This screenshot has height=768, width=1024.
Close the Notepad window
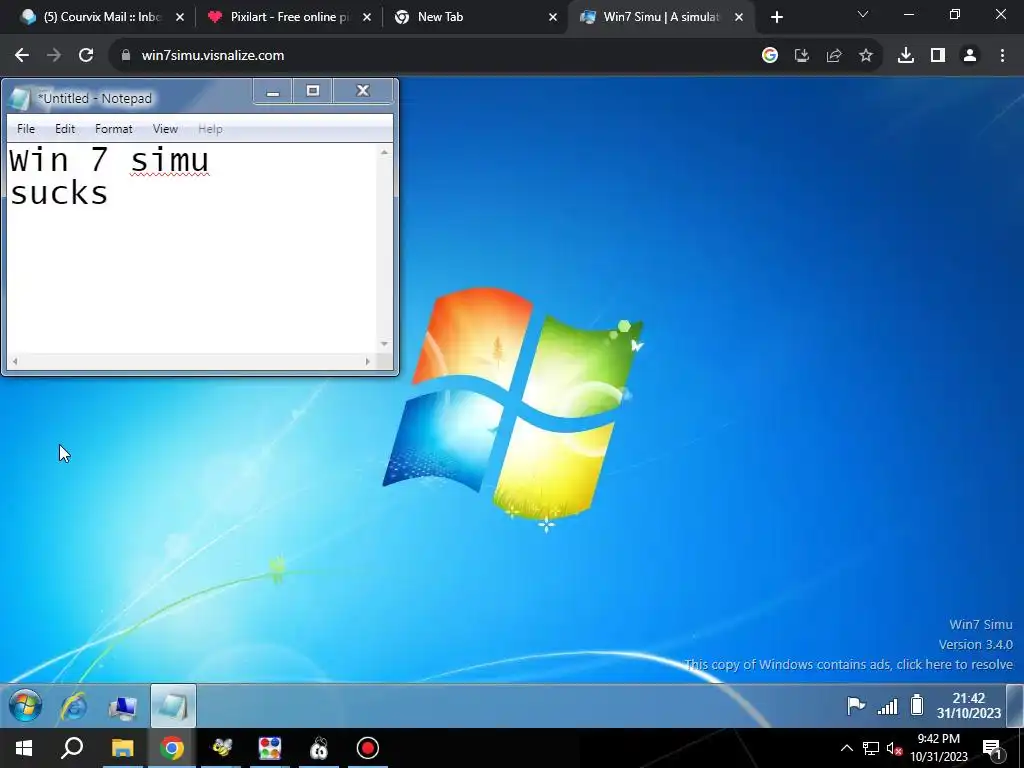tap(363, 91)
